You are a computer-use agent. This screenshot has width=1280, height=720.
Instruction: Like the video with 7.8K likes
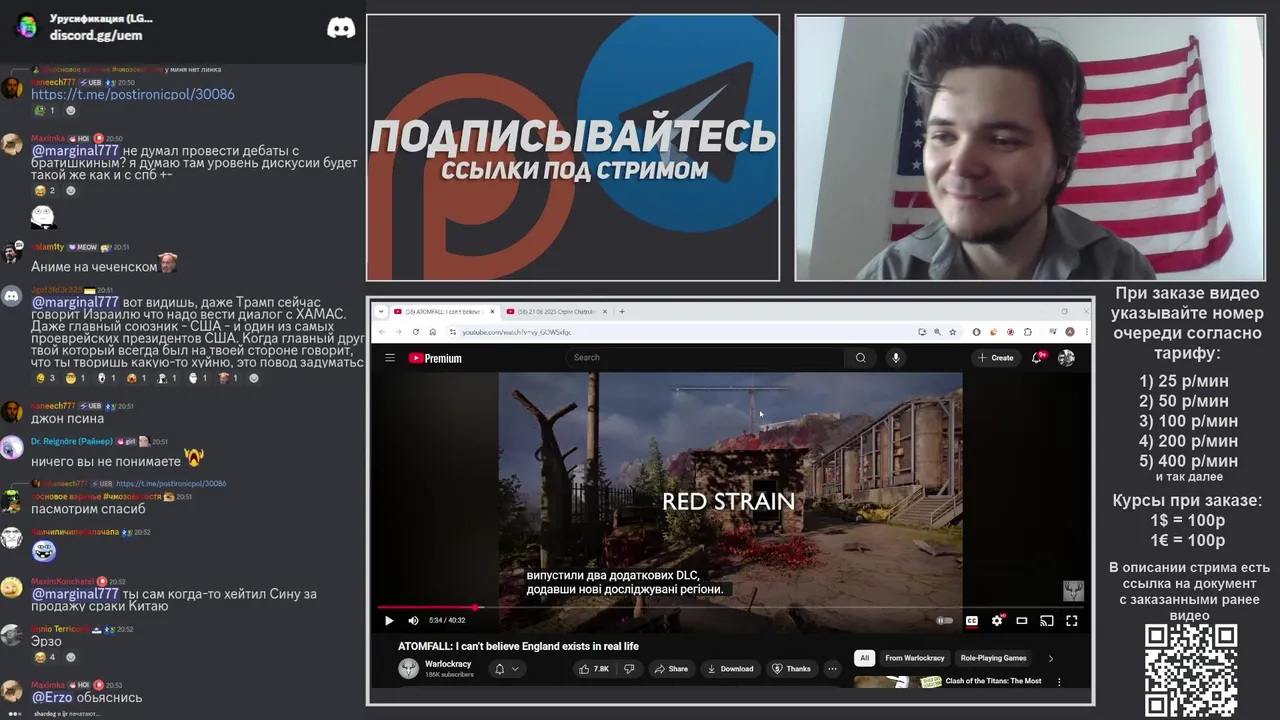594,669
